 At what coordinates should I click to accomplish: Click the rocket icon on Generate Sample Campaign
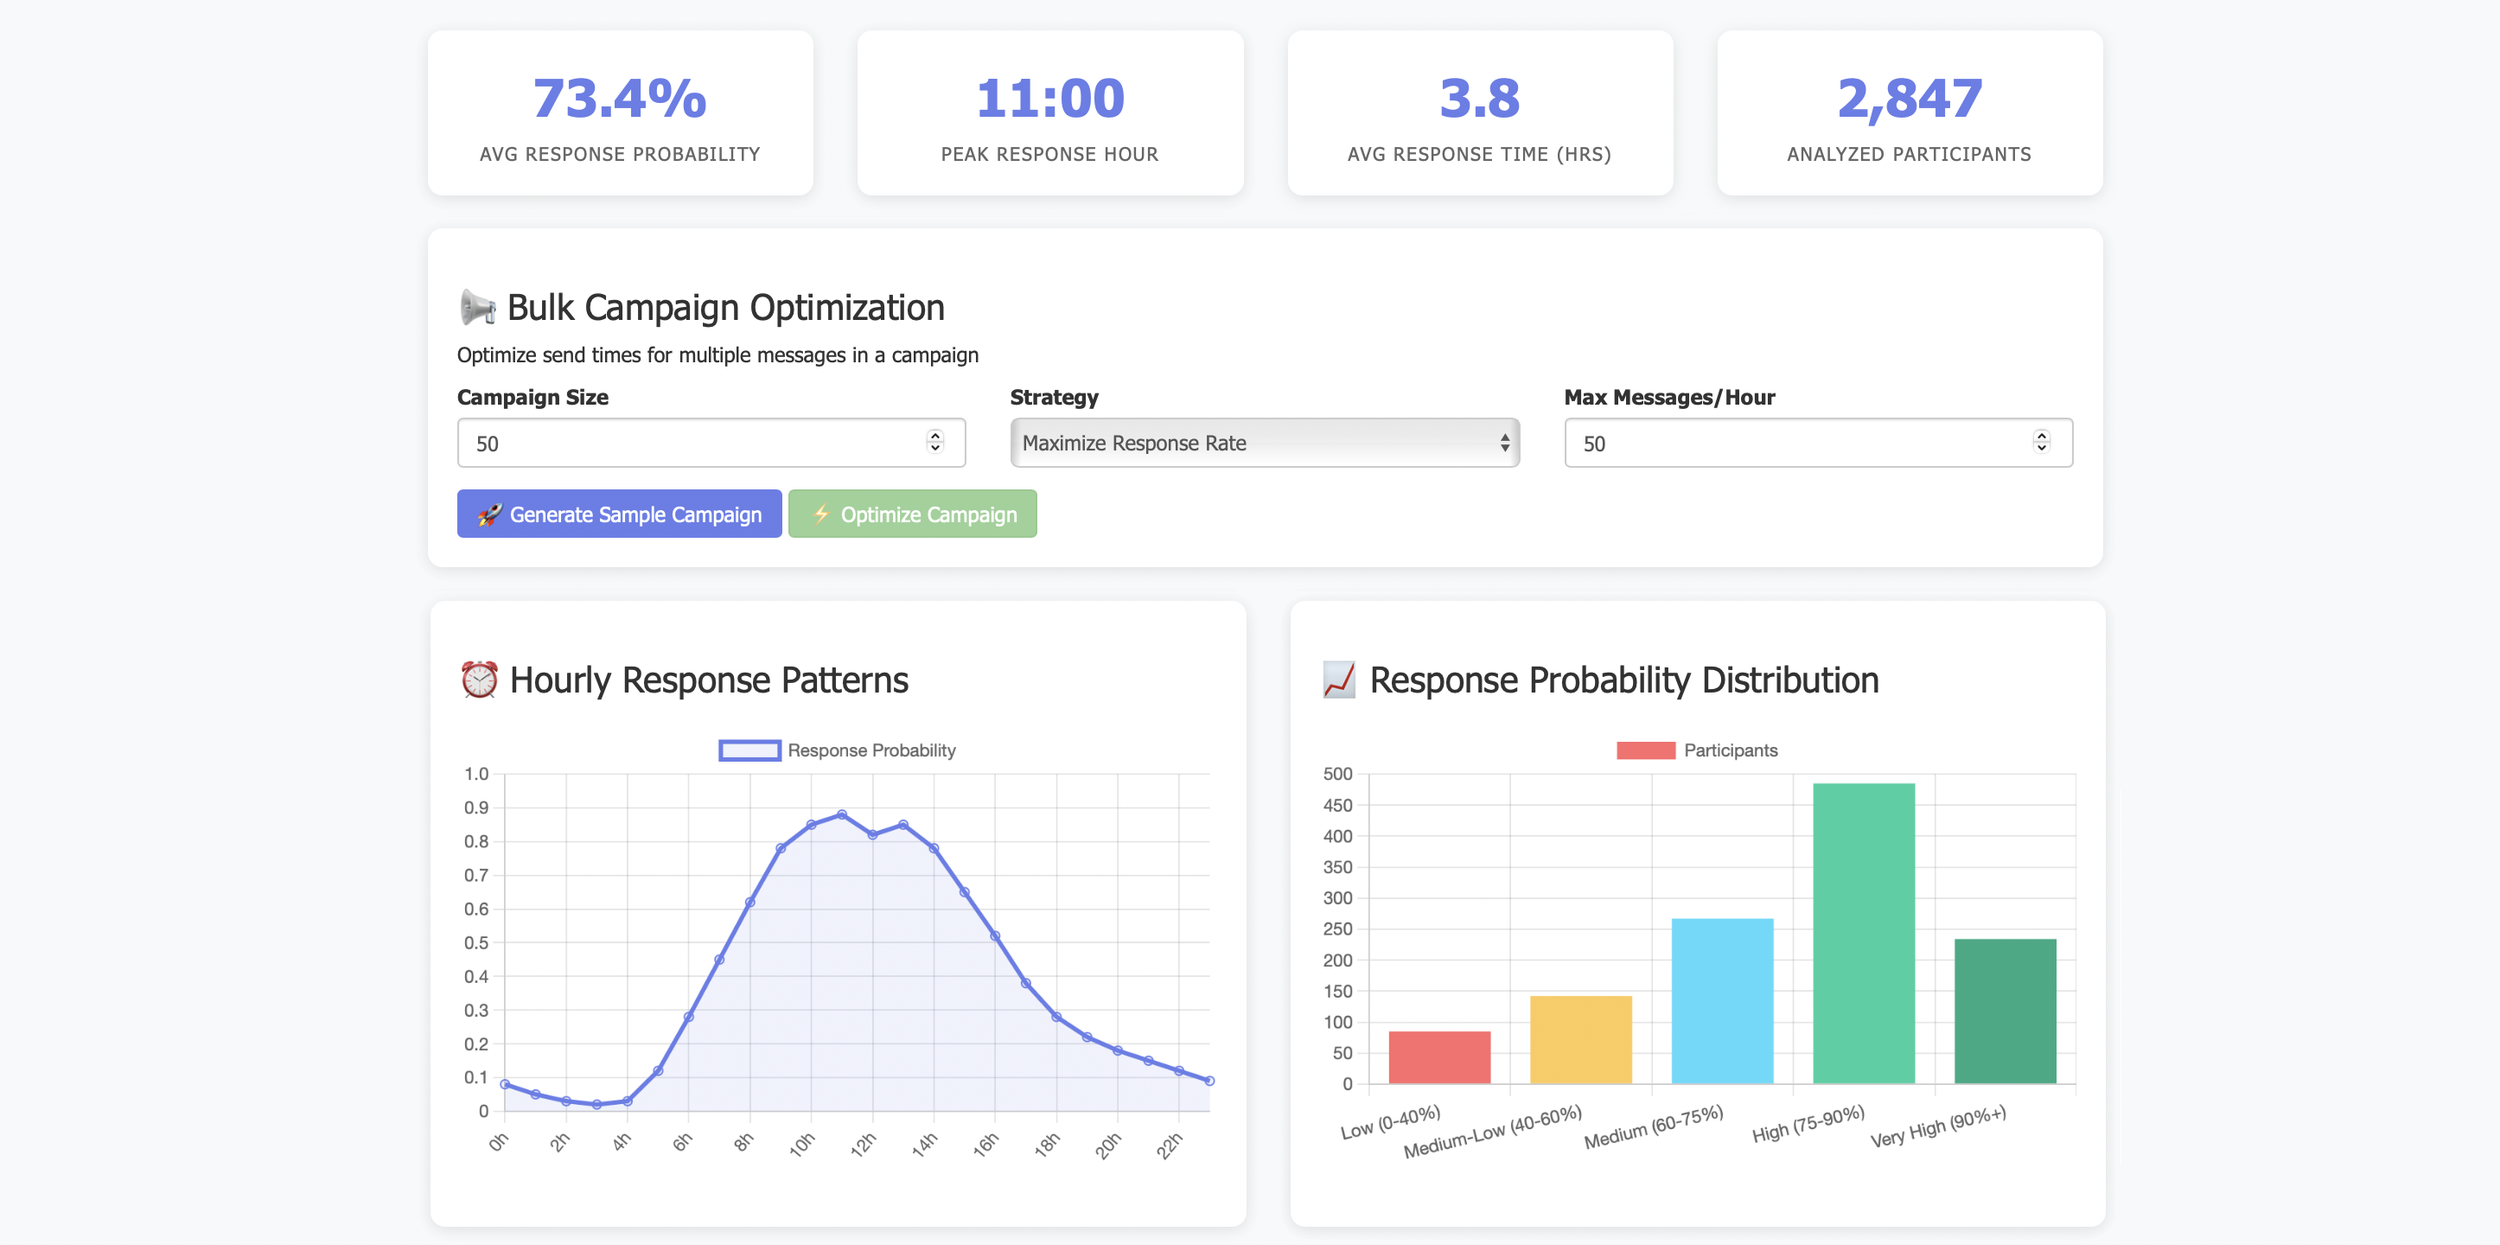(489, 515)
